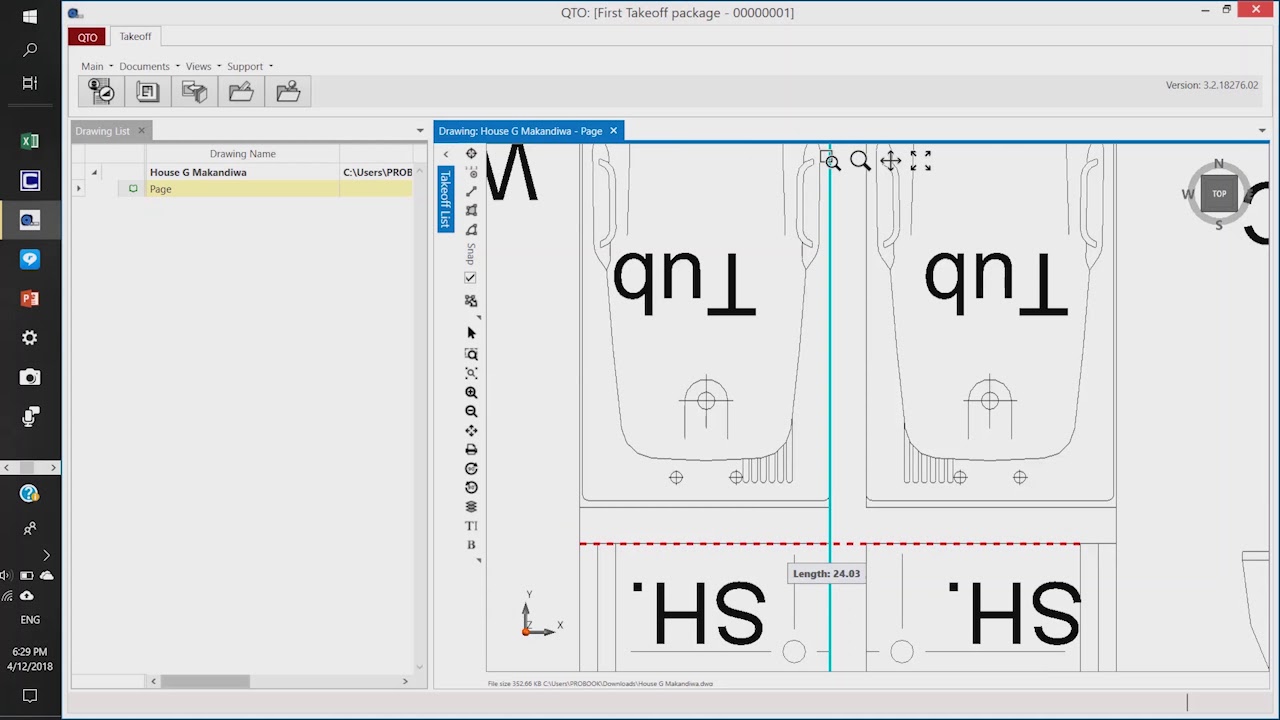Click the folder with pencil ribbon icon
The width and height of the screenshot is (1280, 720).
tap(241, 92)
